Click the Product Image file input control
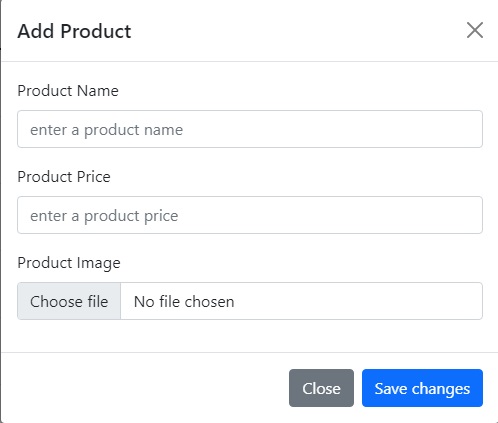This screenshot has width=498, height=423. 250,301
